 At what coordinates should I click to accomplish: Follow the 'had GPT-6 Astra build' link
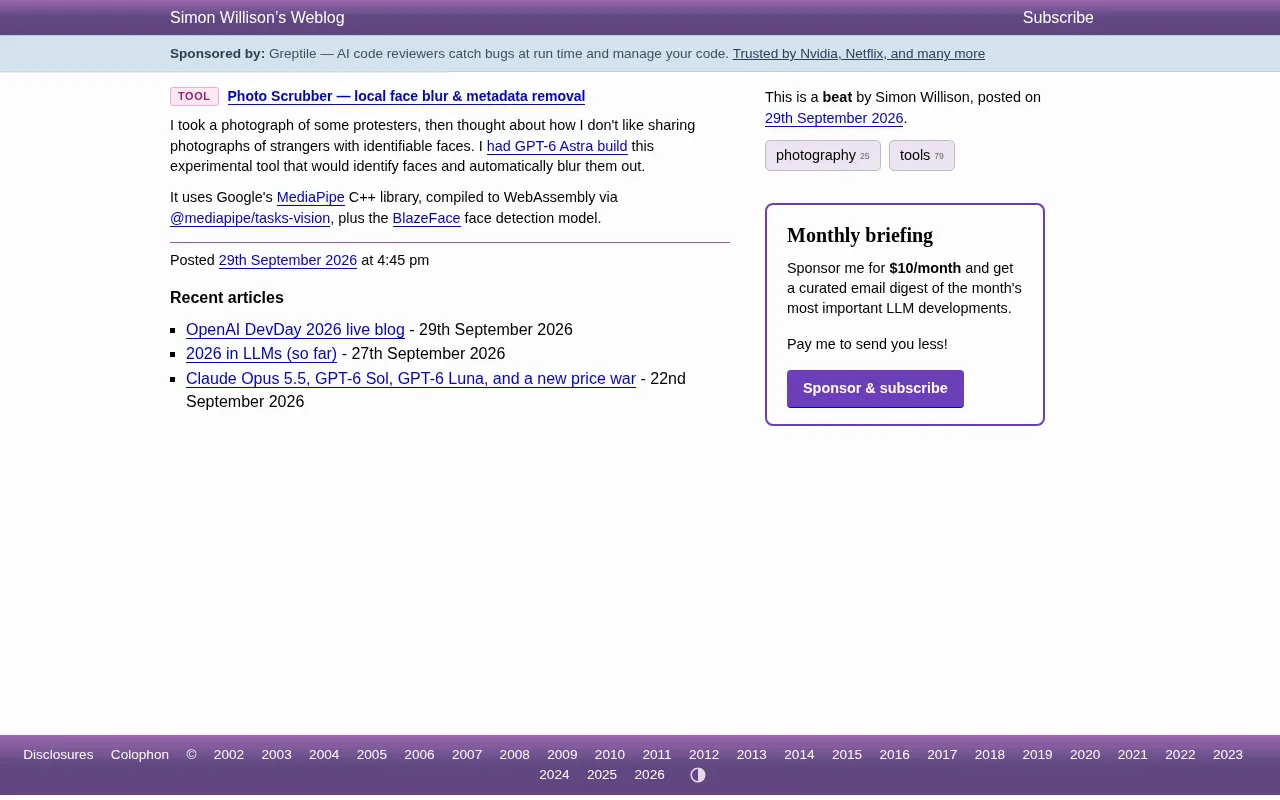[557, 146]
